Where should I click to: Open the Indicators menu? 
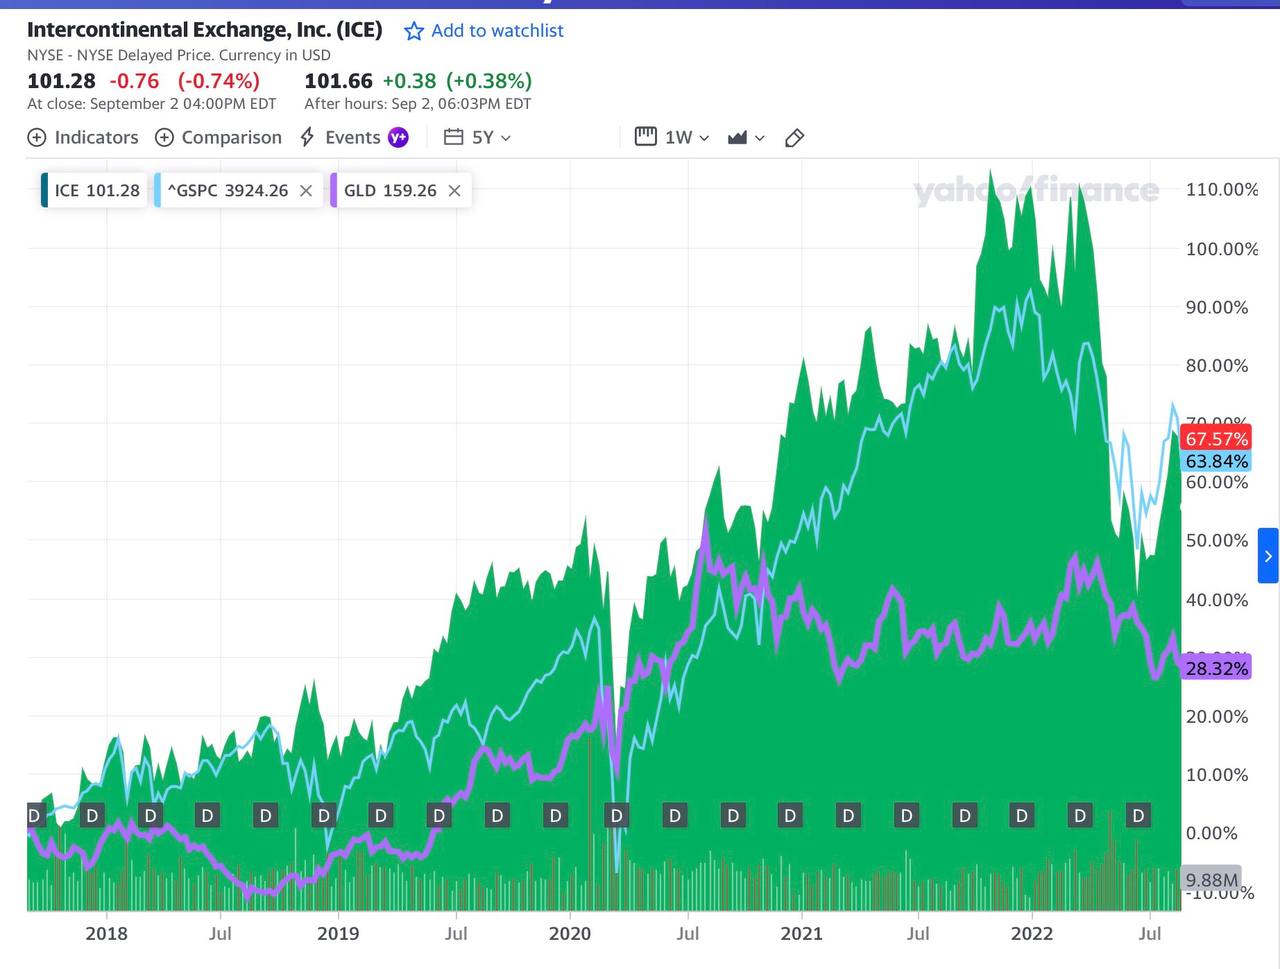pyautogui.click(x=83, y=138)
